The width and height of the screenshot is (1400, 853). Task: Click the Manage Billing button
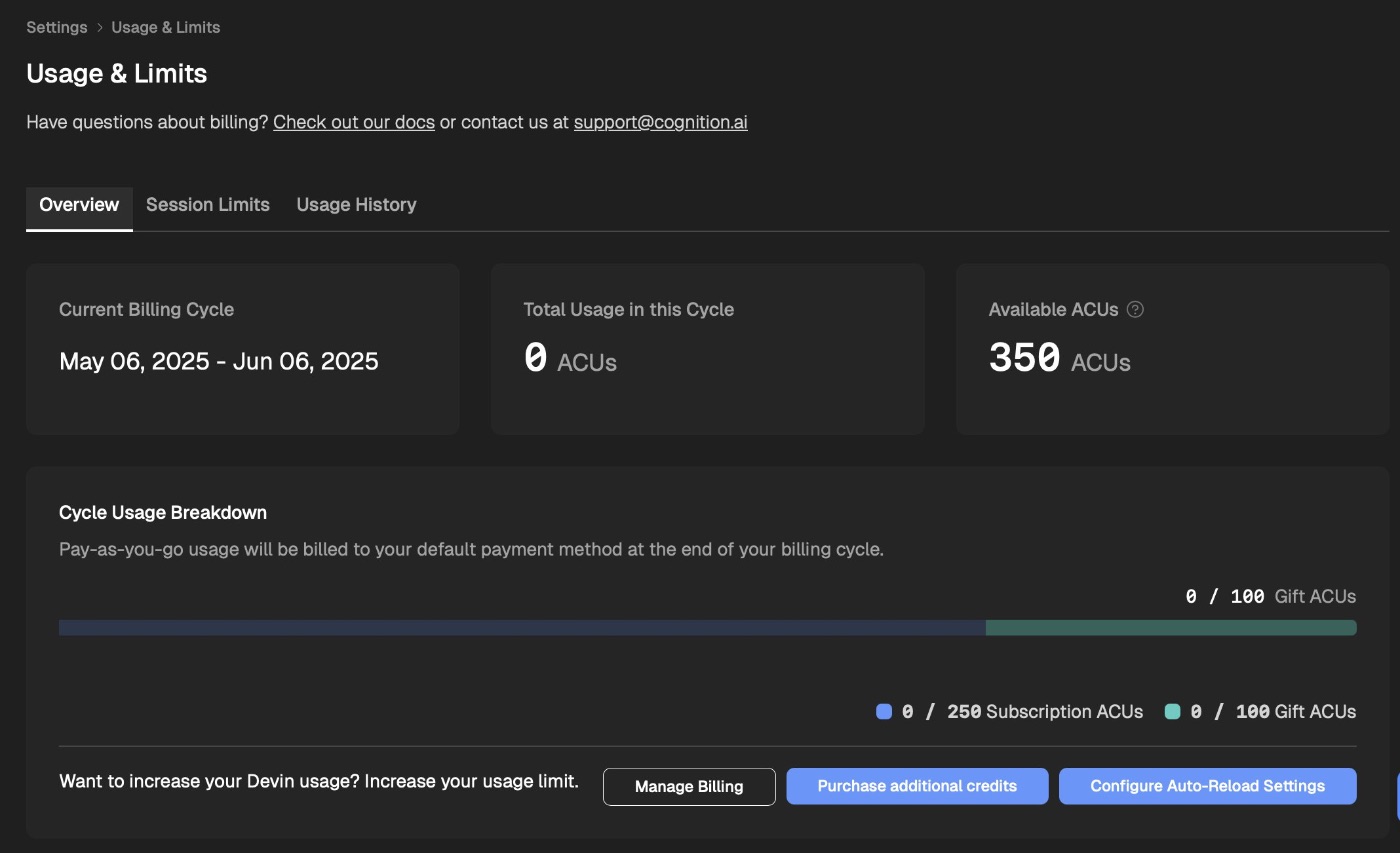coord(689,787)
